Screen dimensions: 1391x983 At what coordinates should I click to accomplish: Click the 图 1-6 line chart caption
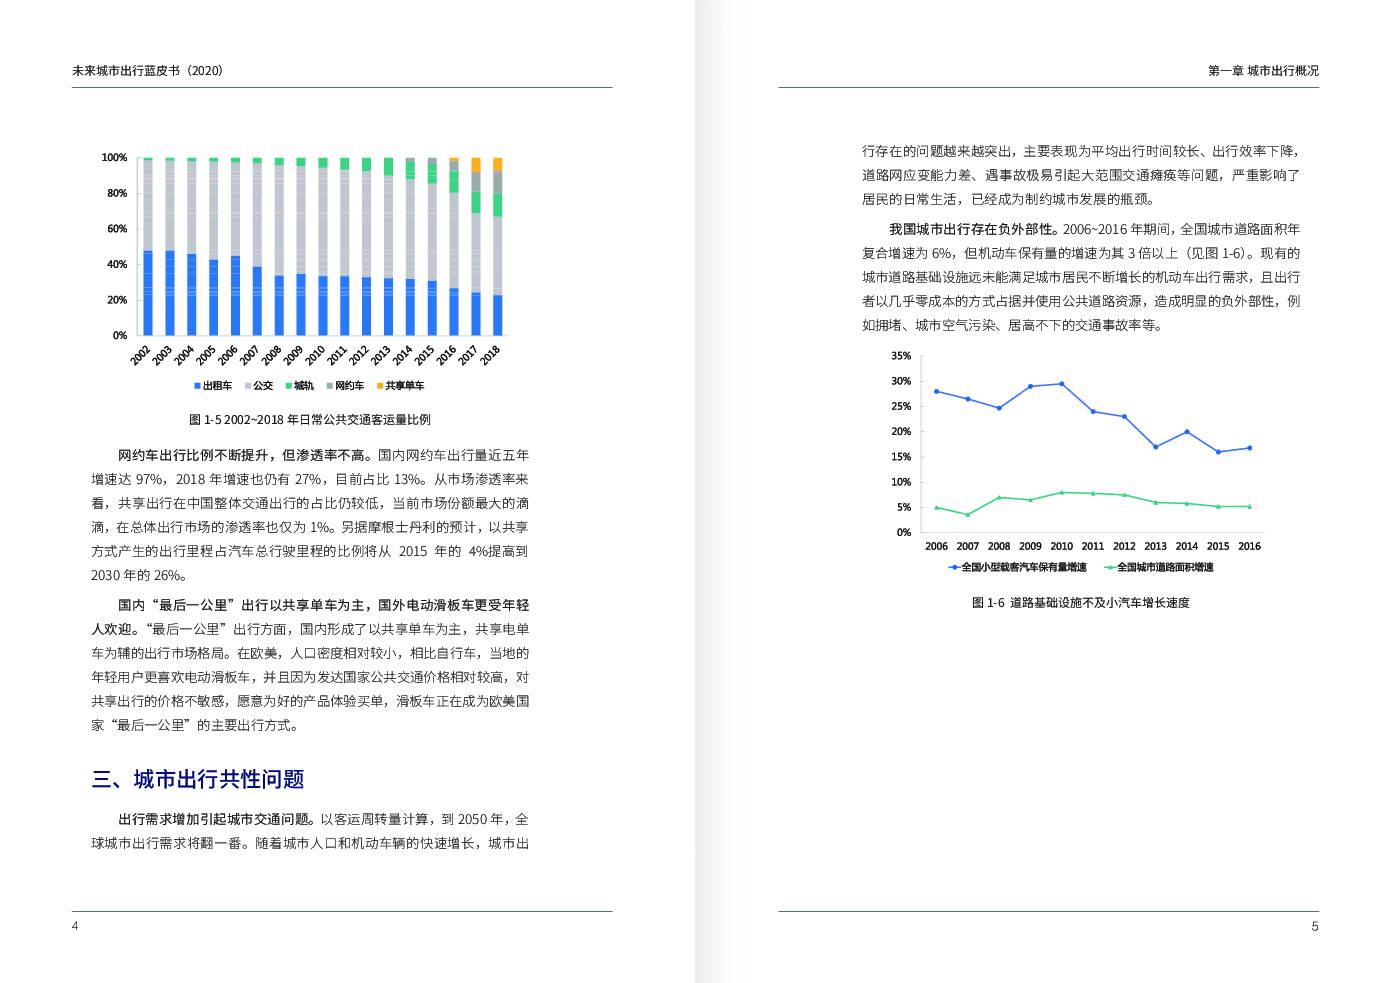[x=1080, y=603]
